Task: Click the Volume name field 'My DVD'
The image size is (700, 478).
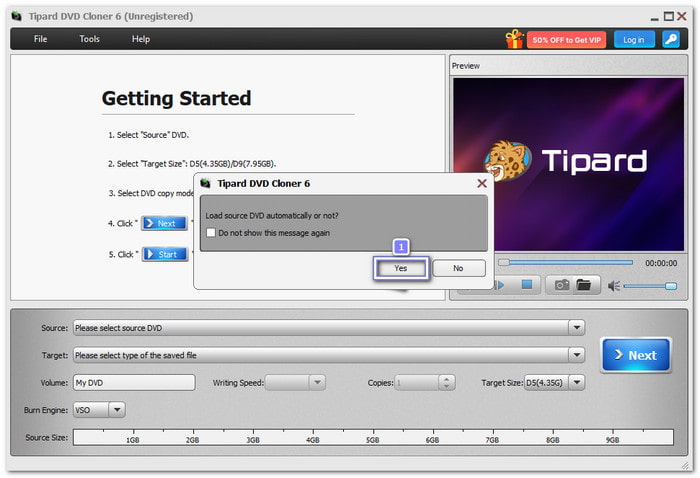Action: click(134, 382)
